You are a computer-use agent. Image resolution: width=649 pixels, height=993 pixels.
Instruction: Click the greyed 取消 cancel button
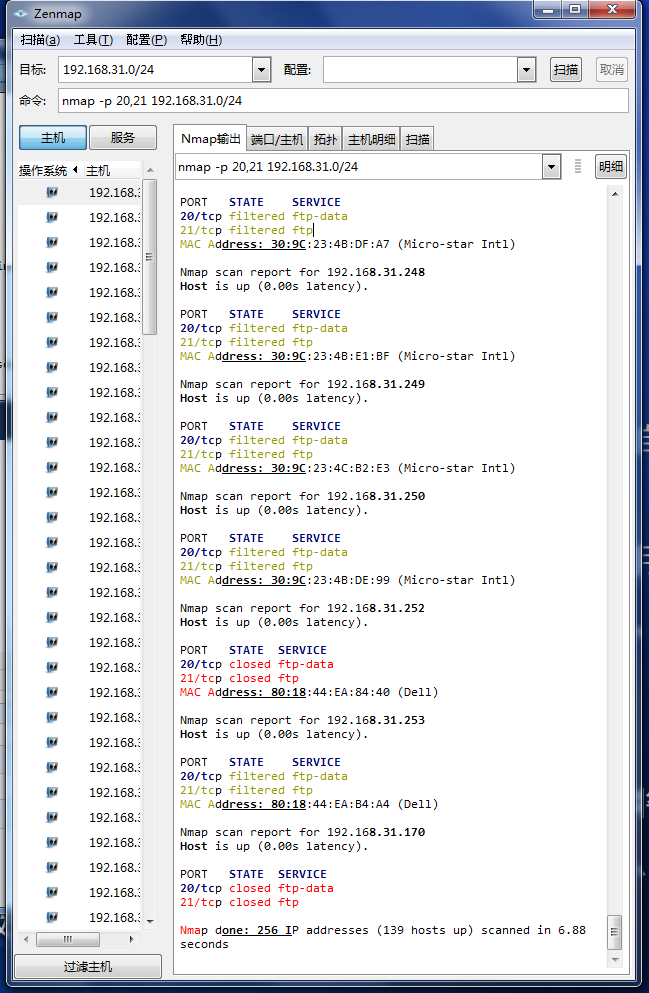pos(612,70)
